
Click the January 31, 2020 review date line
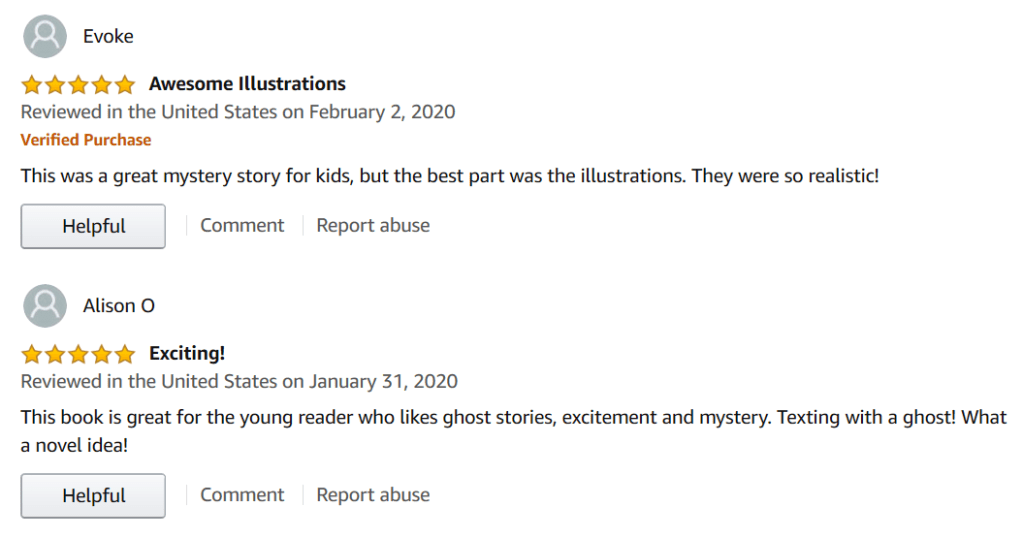[x=239, y=381]
